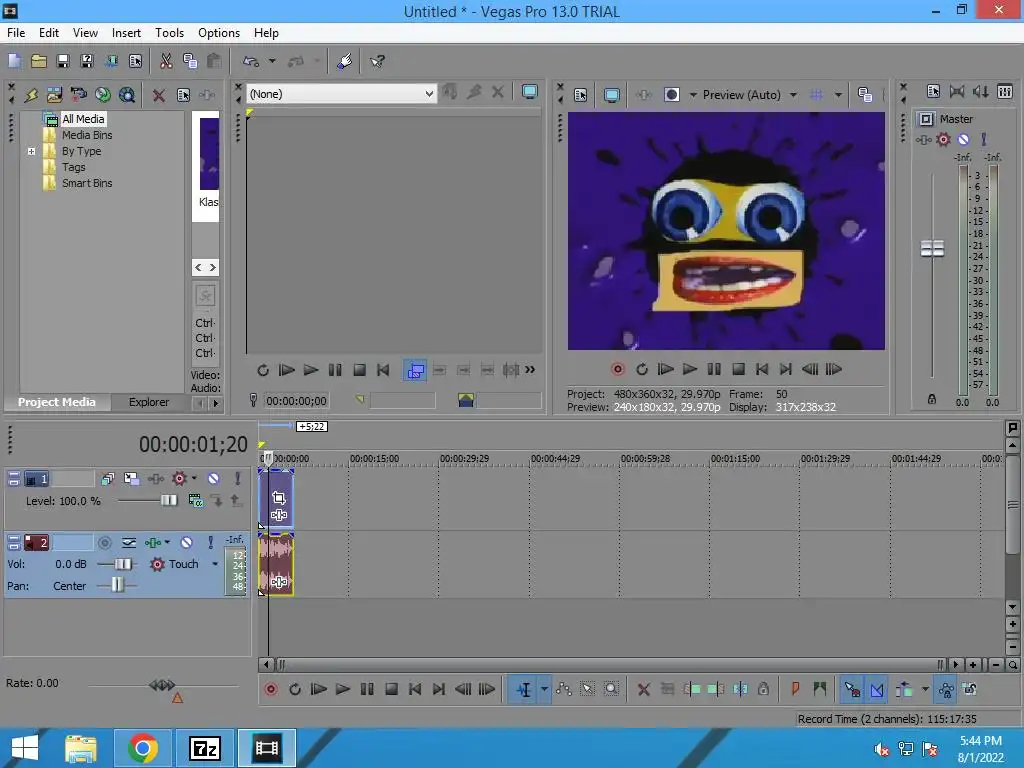Select All Media in tree
Image resolution: width=1024 pixels, height=768 pixels.
click(83, 119)
